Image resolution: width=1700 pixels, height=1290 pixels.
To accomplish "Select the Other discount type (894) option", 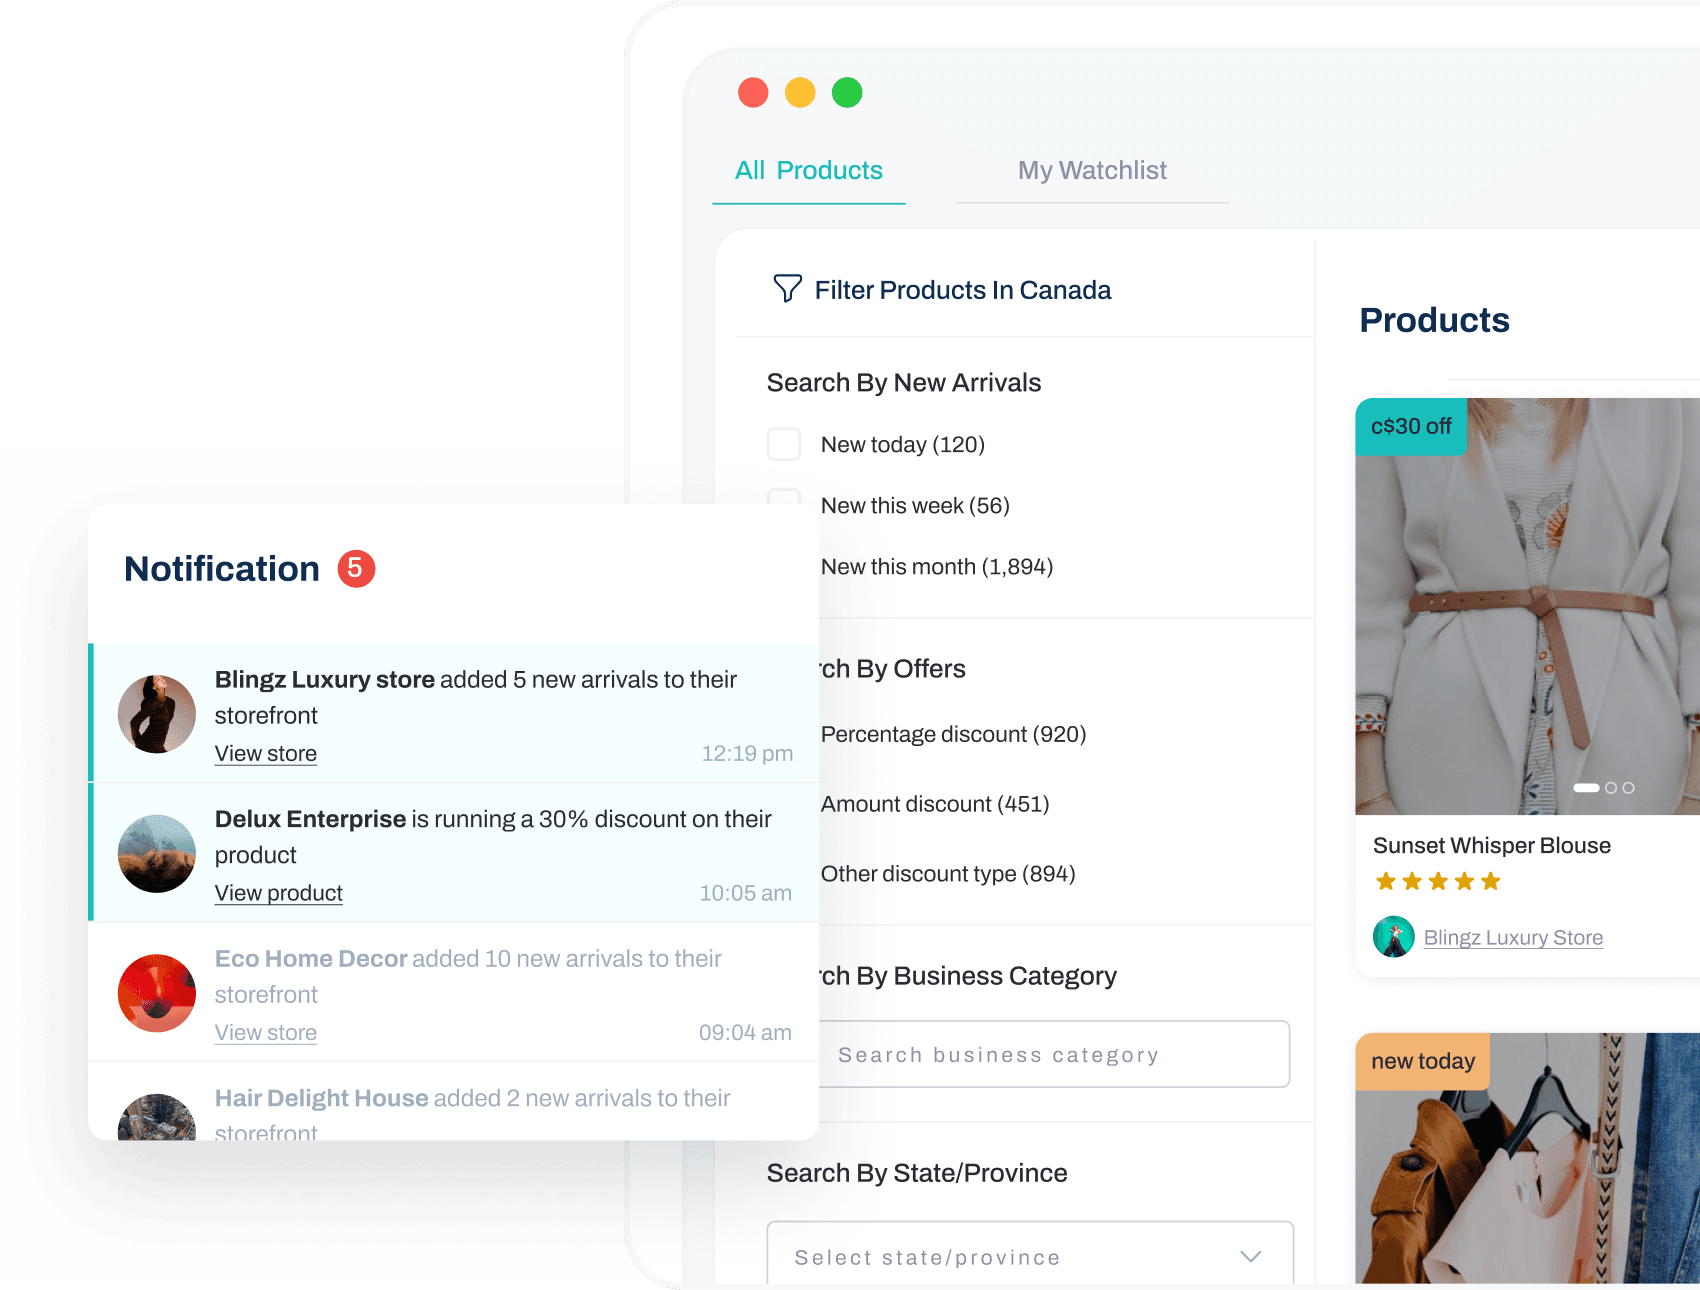I will click(x=948, y=875).
